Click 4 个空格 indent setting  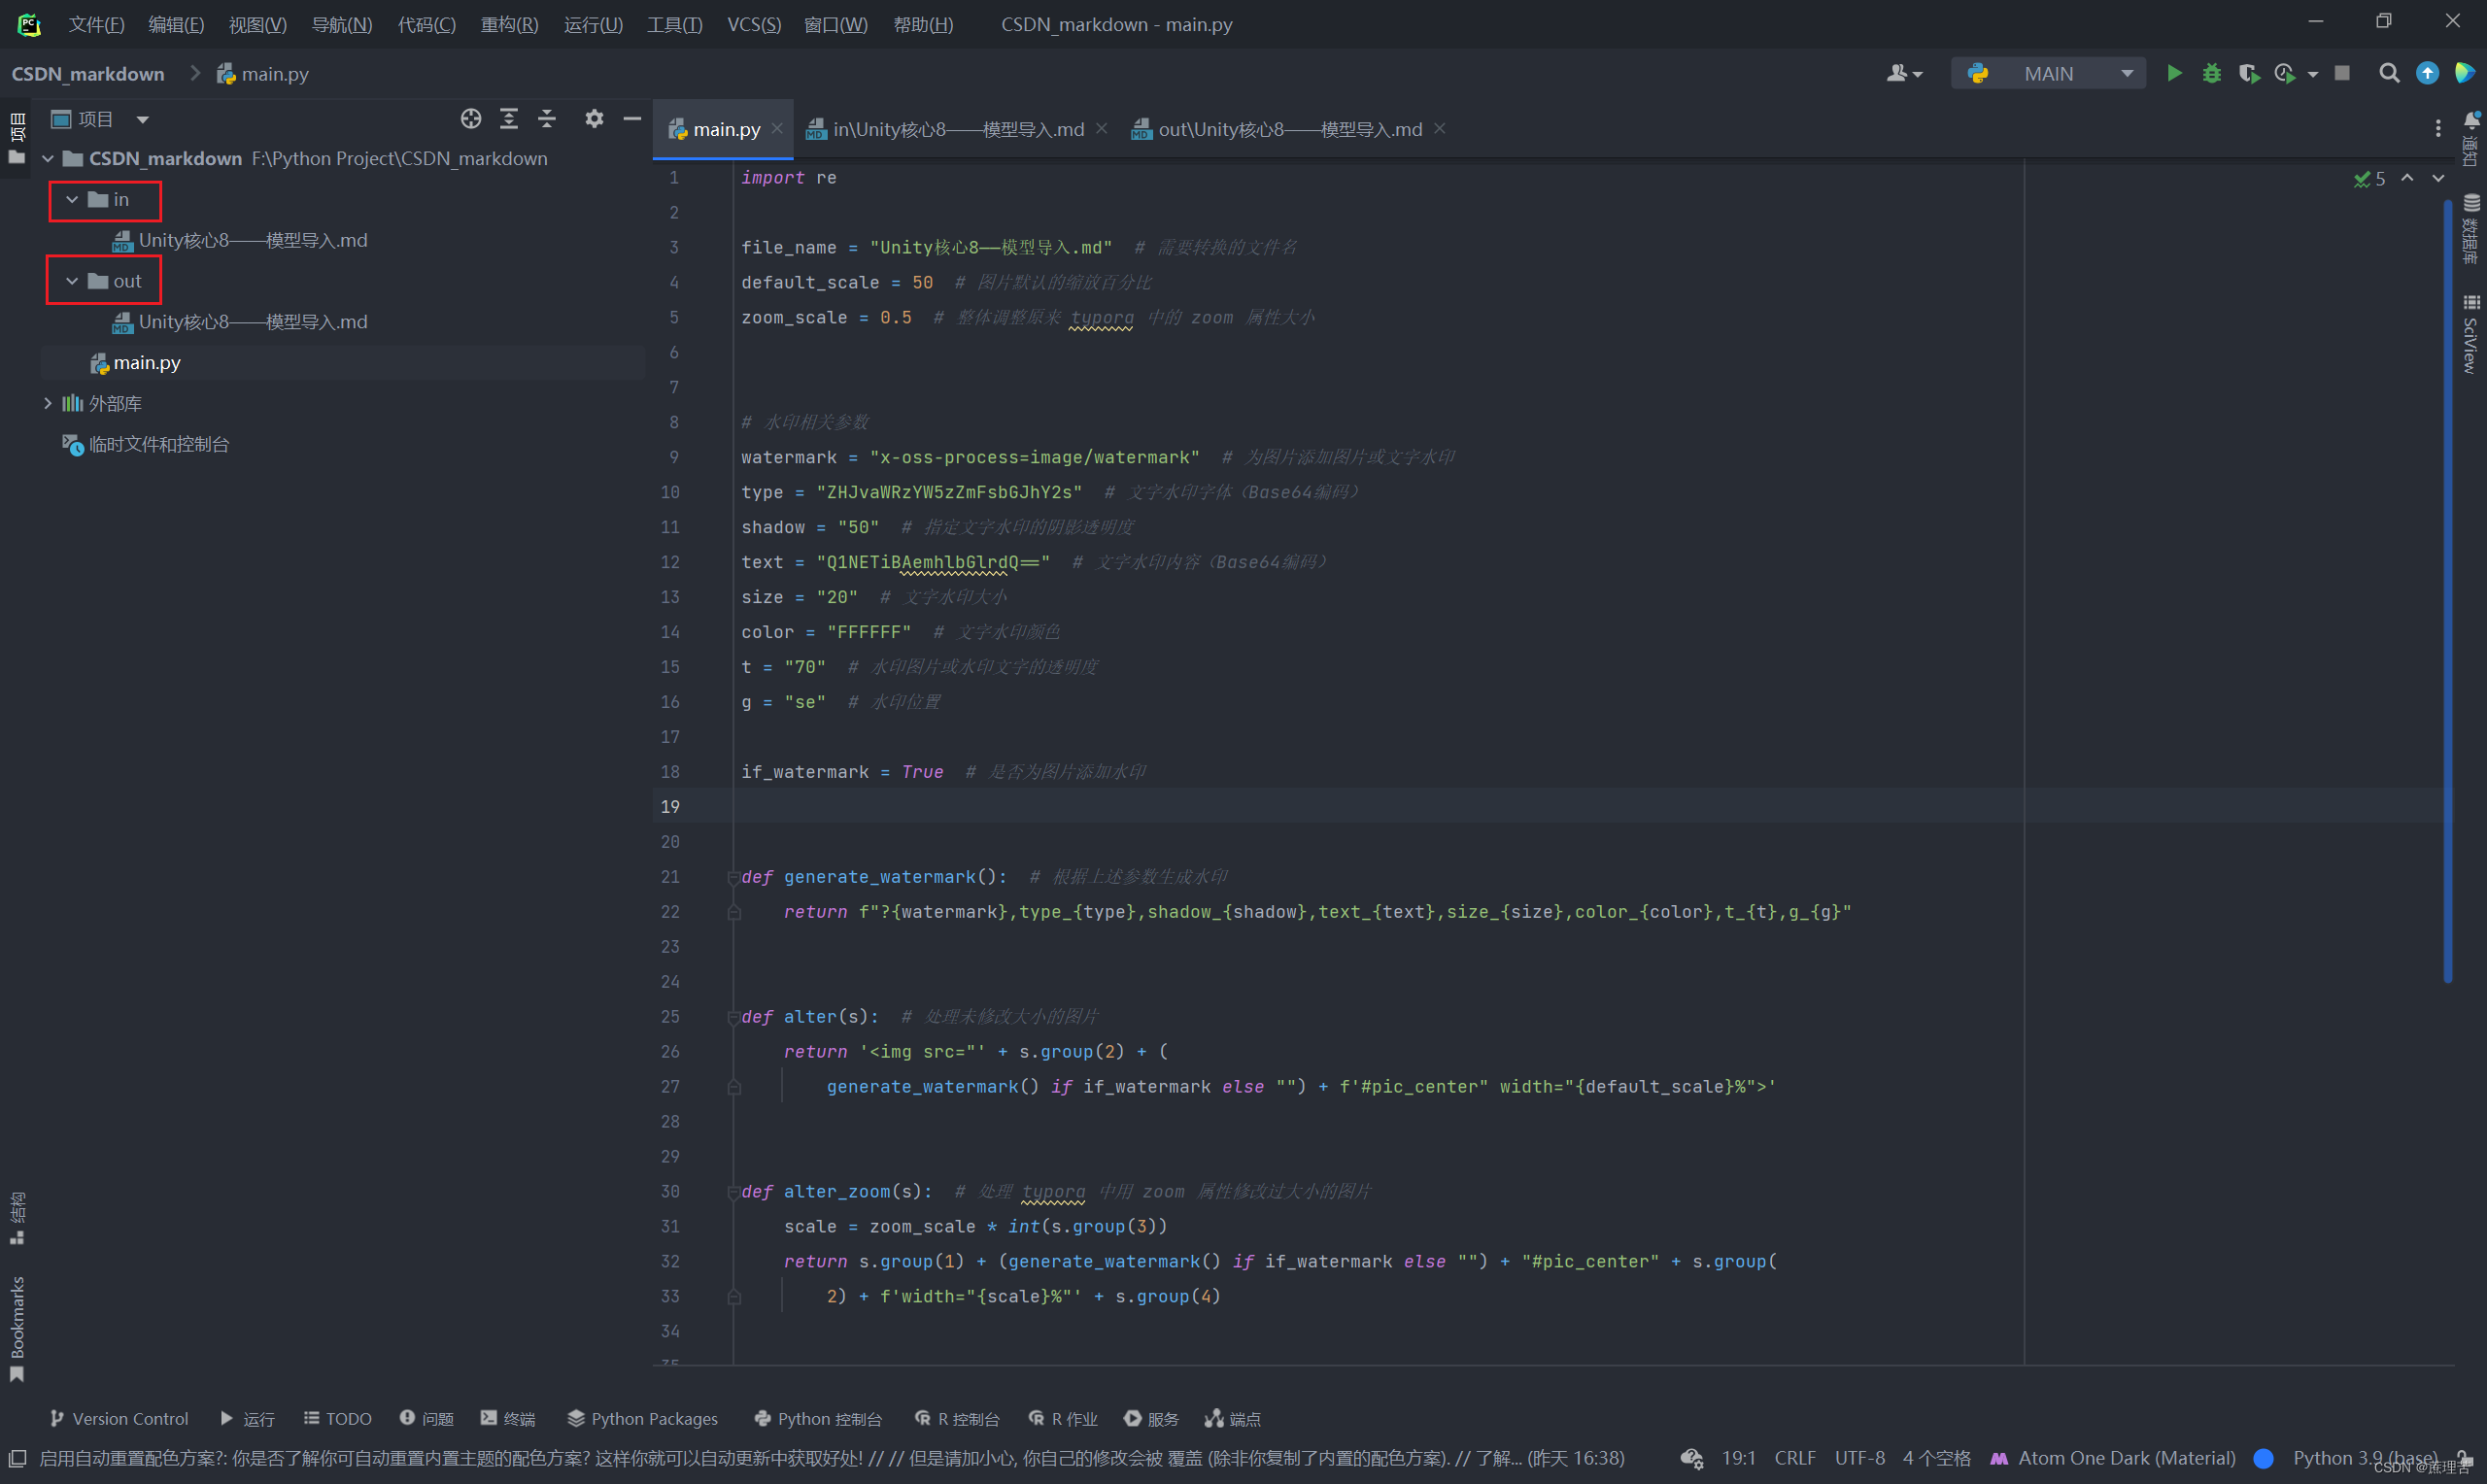point(1937,1459)
